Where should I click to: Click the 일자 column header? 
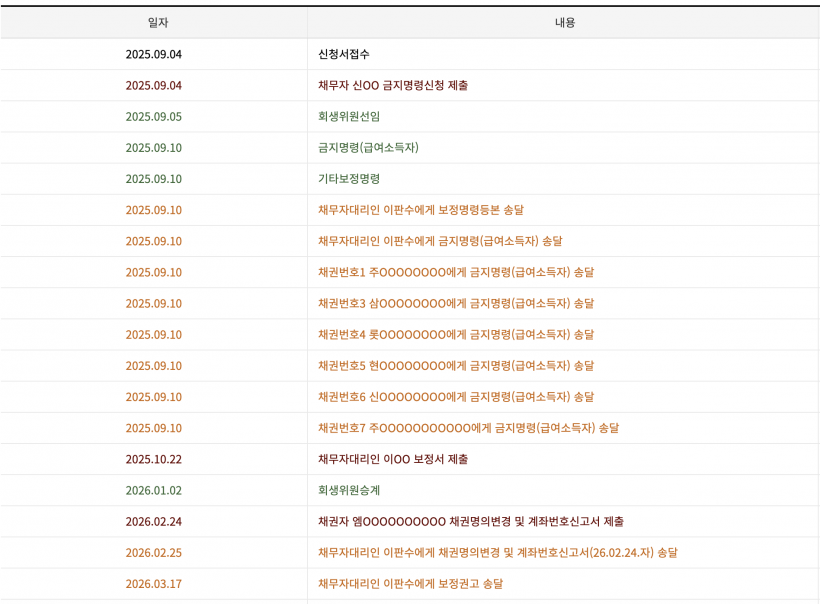pos(158,22)
